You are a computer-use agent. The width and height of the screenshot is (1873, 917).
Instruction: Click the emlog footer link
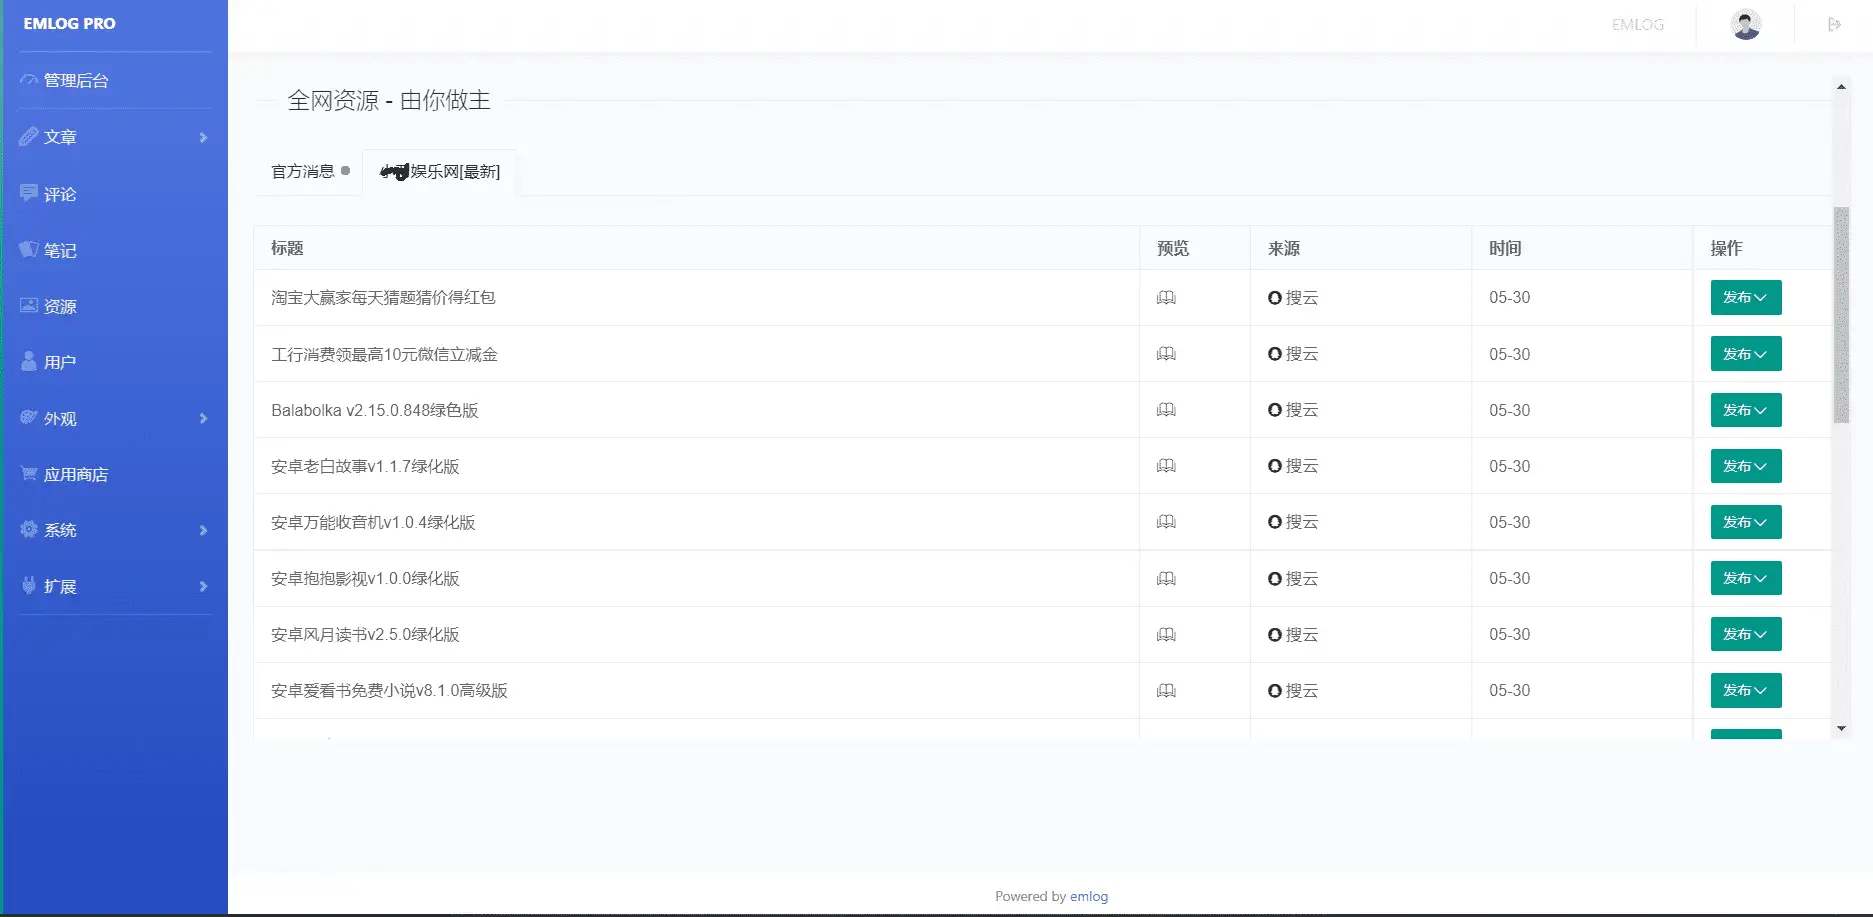tap(1088, 896)
